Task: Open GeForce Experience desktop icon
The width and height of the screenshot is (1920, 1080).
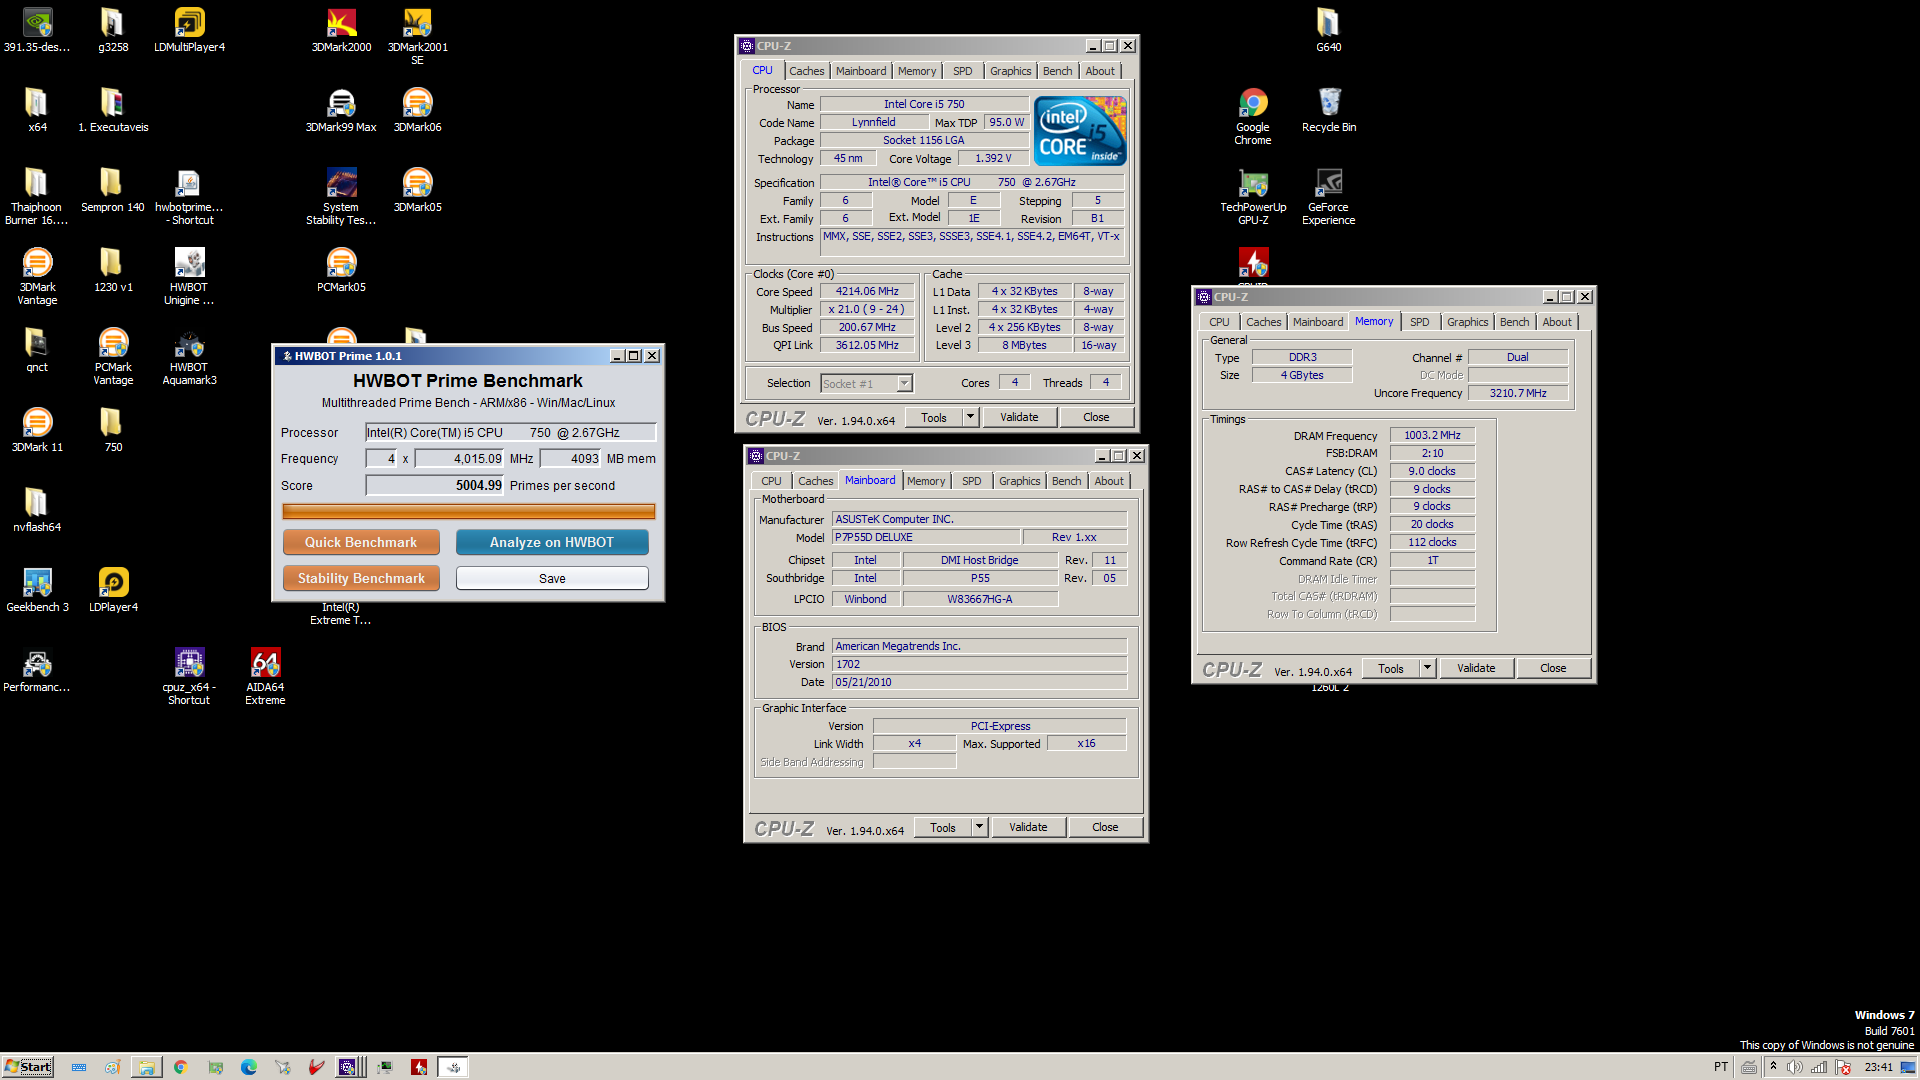Action: 1329,196
